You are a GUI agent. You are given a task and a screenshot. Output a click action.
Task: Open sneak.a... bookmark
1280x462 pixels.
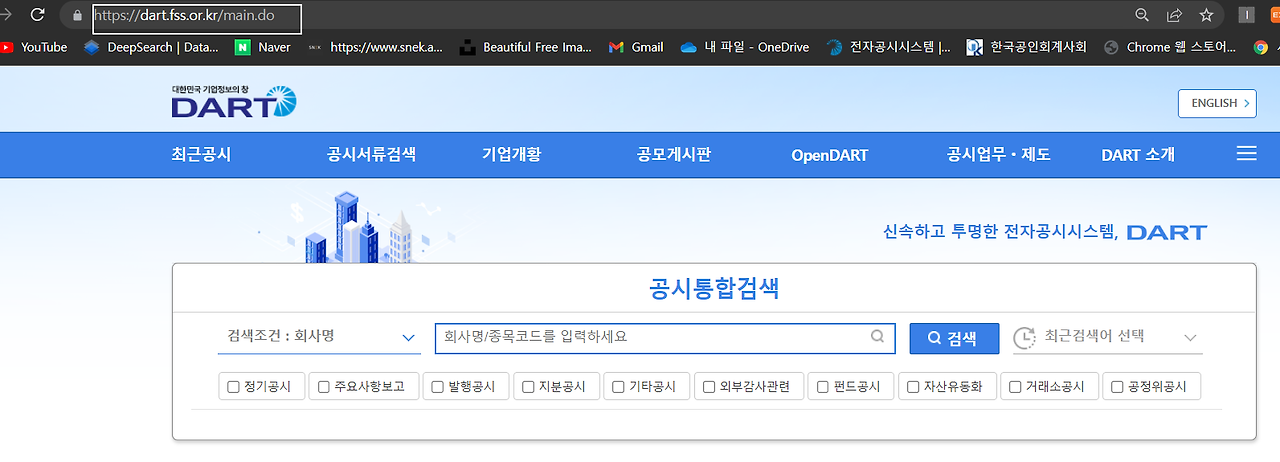click(375, 47)
